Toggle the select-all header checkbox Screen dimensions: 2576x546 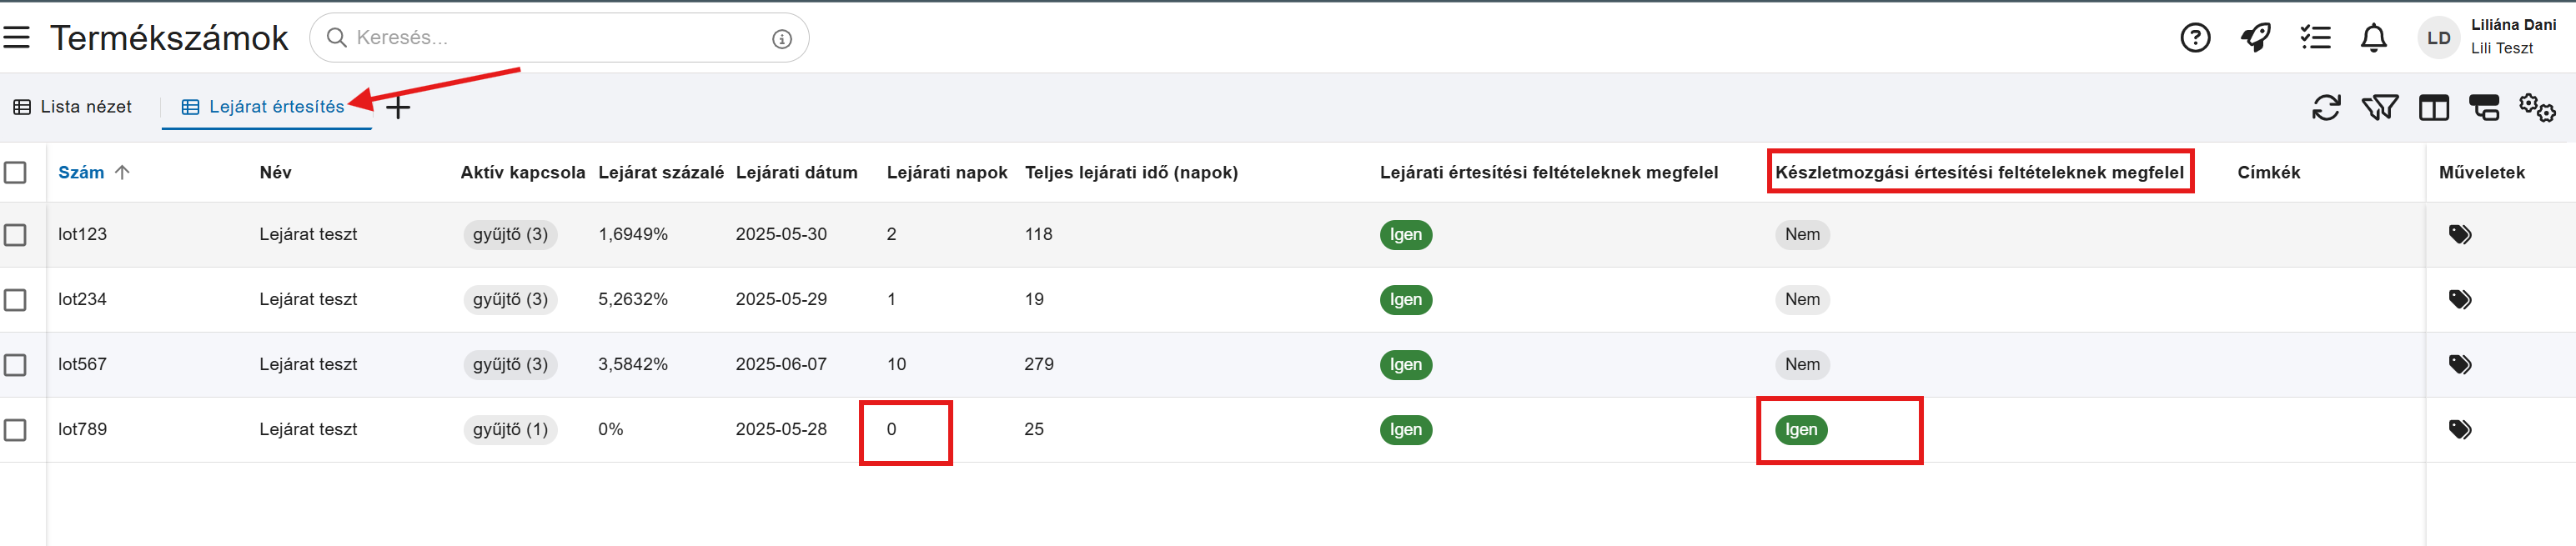15,173
